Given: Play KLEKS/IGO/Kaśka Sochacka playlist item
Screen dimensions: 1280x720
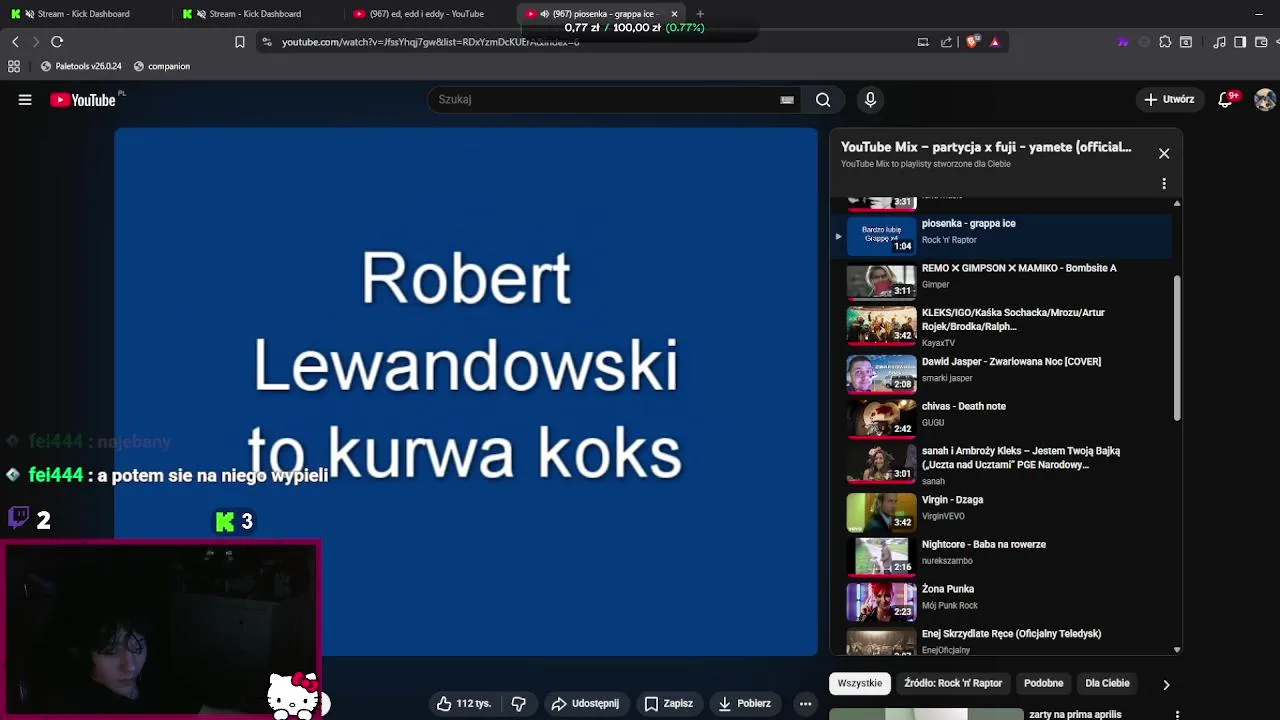Looking at the screenshot, I should (1000, 327).
